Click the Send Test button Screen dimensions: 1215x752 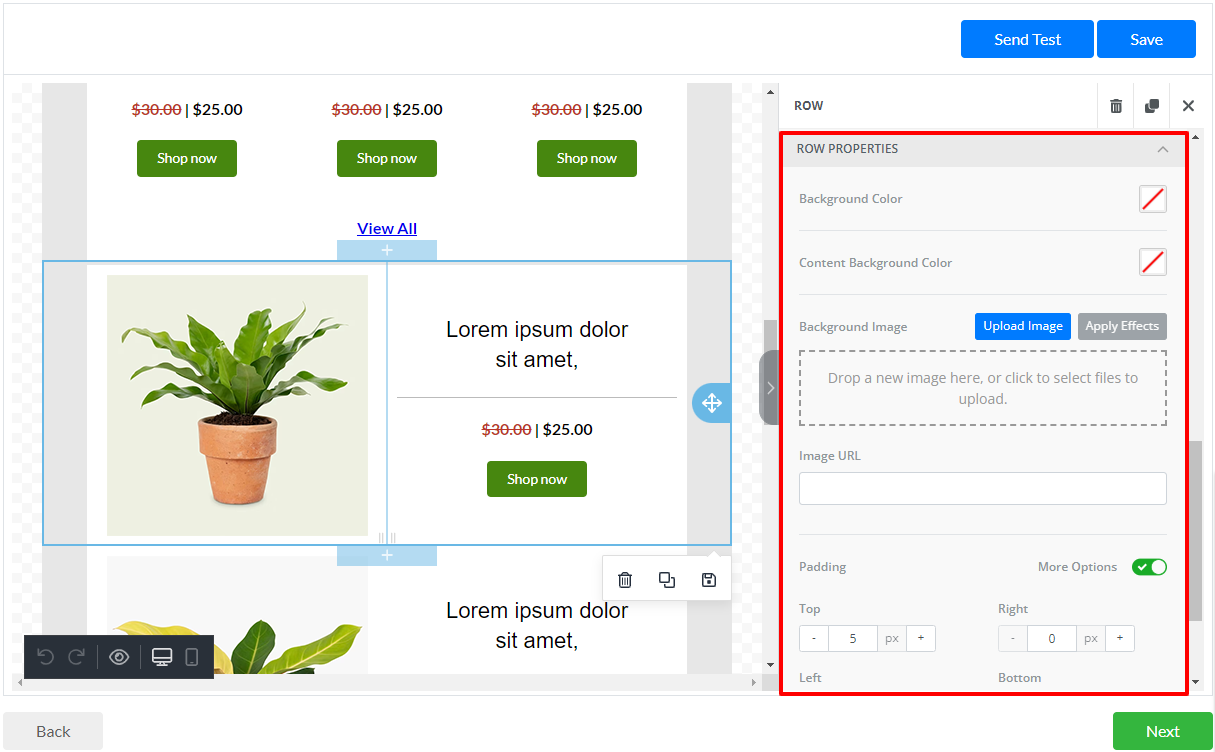tap(1027, 39)
